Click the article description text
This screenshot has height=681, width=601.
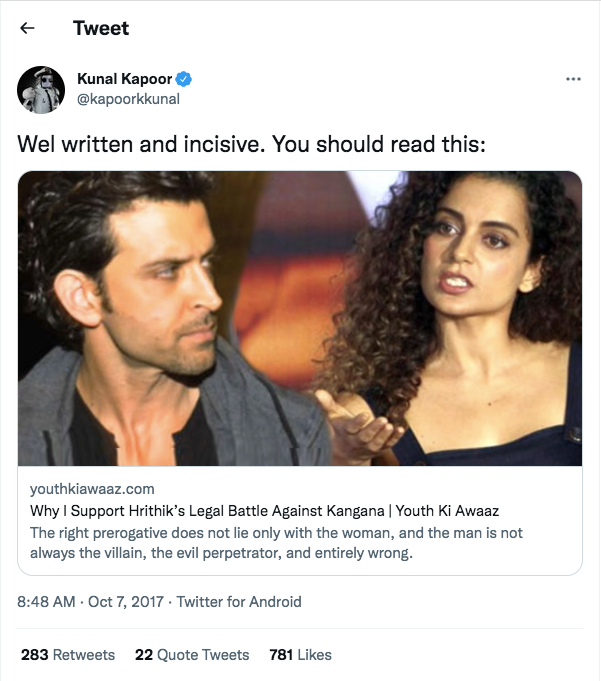coord(276,542)
